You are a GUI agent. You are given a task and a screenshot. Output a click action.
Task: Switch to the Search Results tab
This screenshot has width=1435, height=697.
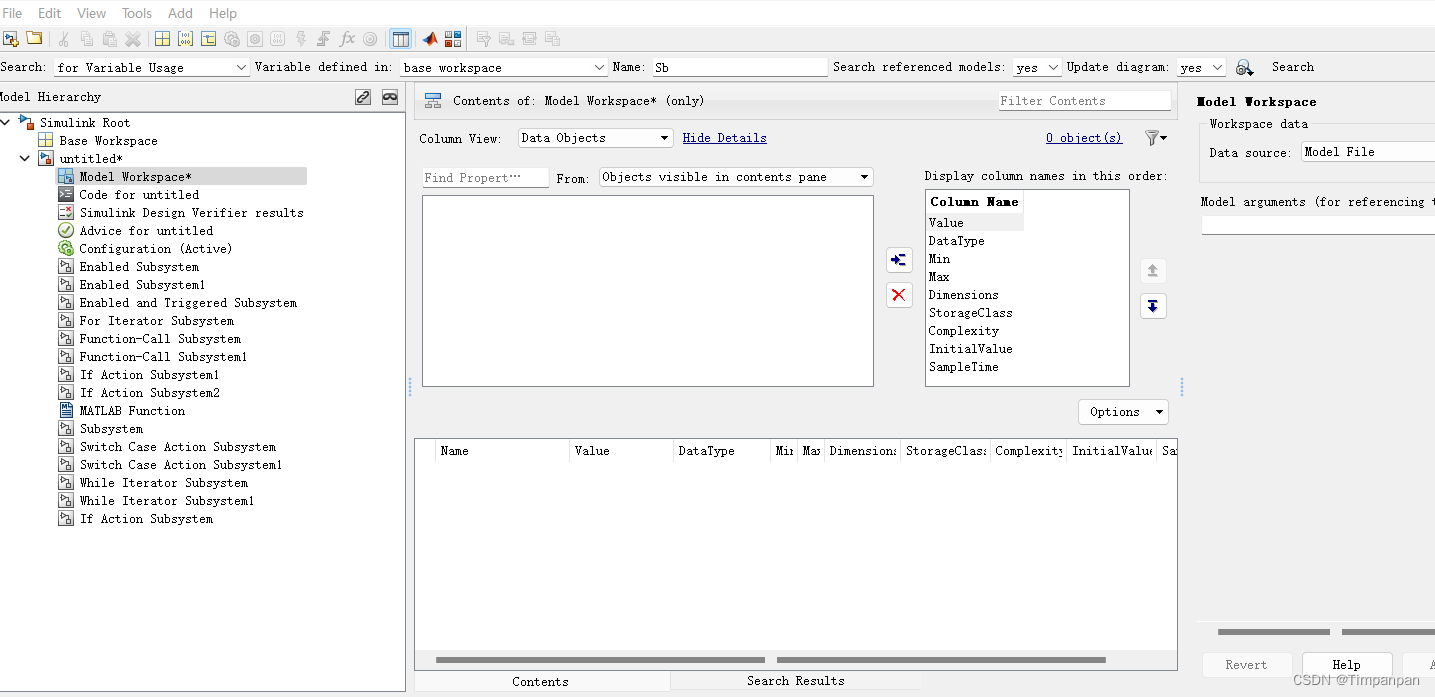[x=795, y=680]
